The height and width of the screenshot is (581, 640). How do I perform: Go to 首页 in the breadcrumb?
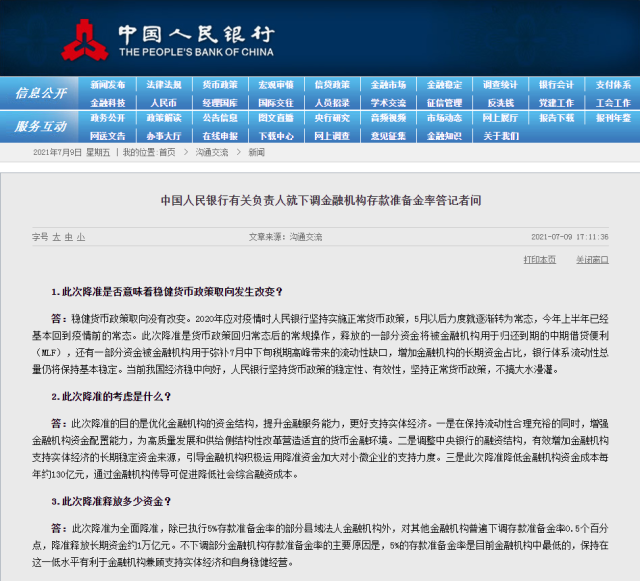167,152
